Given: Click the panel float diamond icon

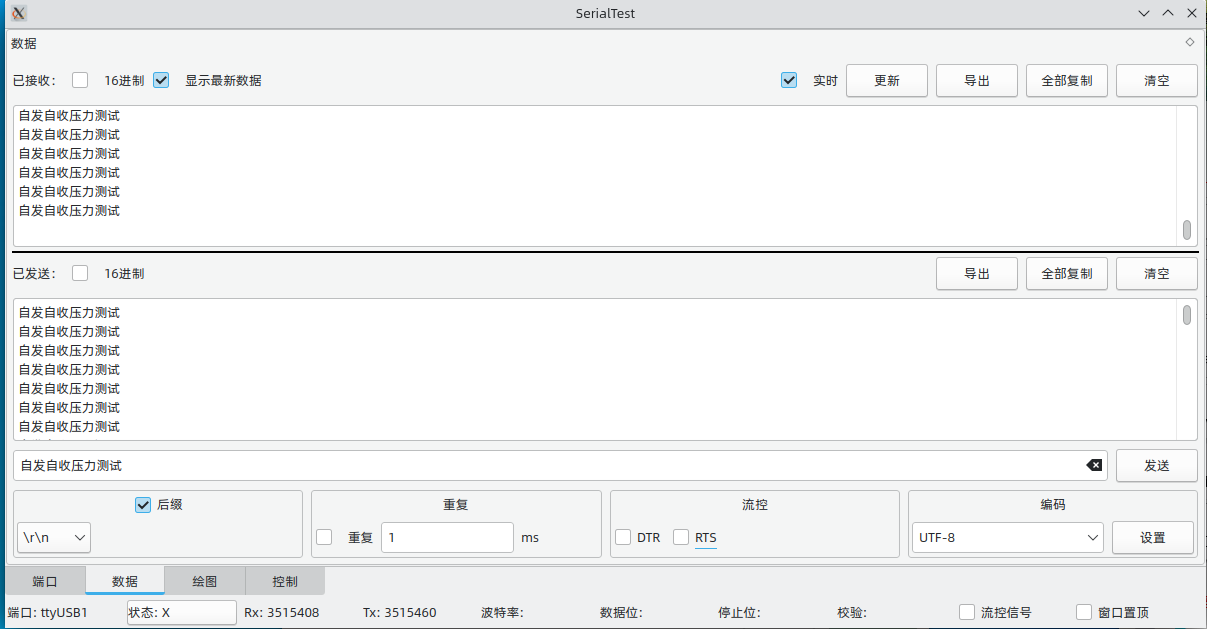Looking at the screenshot, I should pyautogui.click(x=1190, y=42).
